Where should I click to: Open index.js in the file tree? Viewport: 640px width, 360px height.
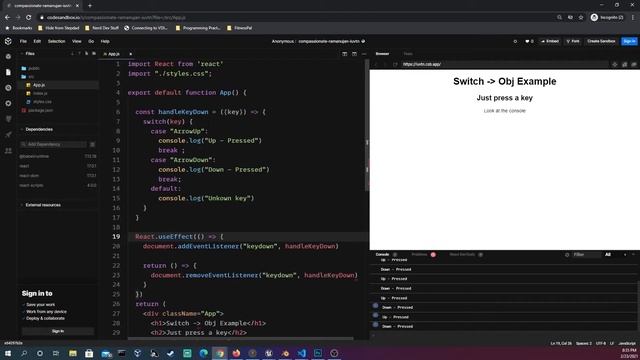point(40,93)
